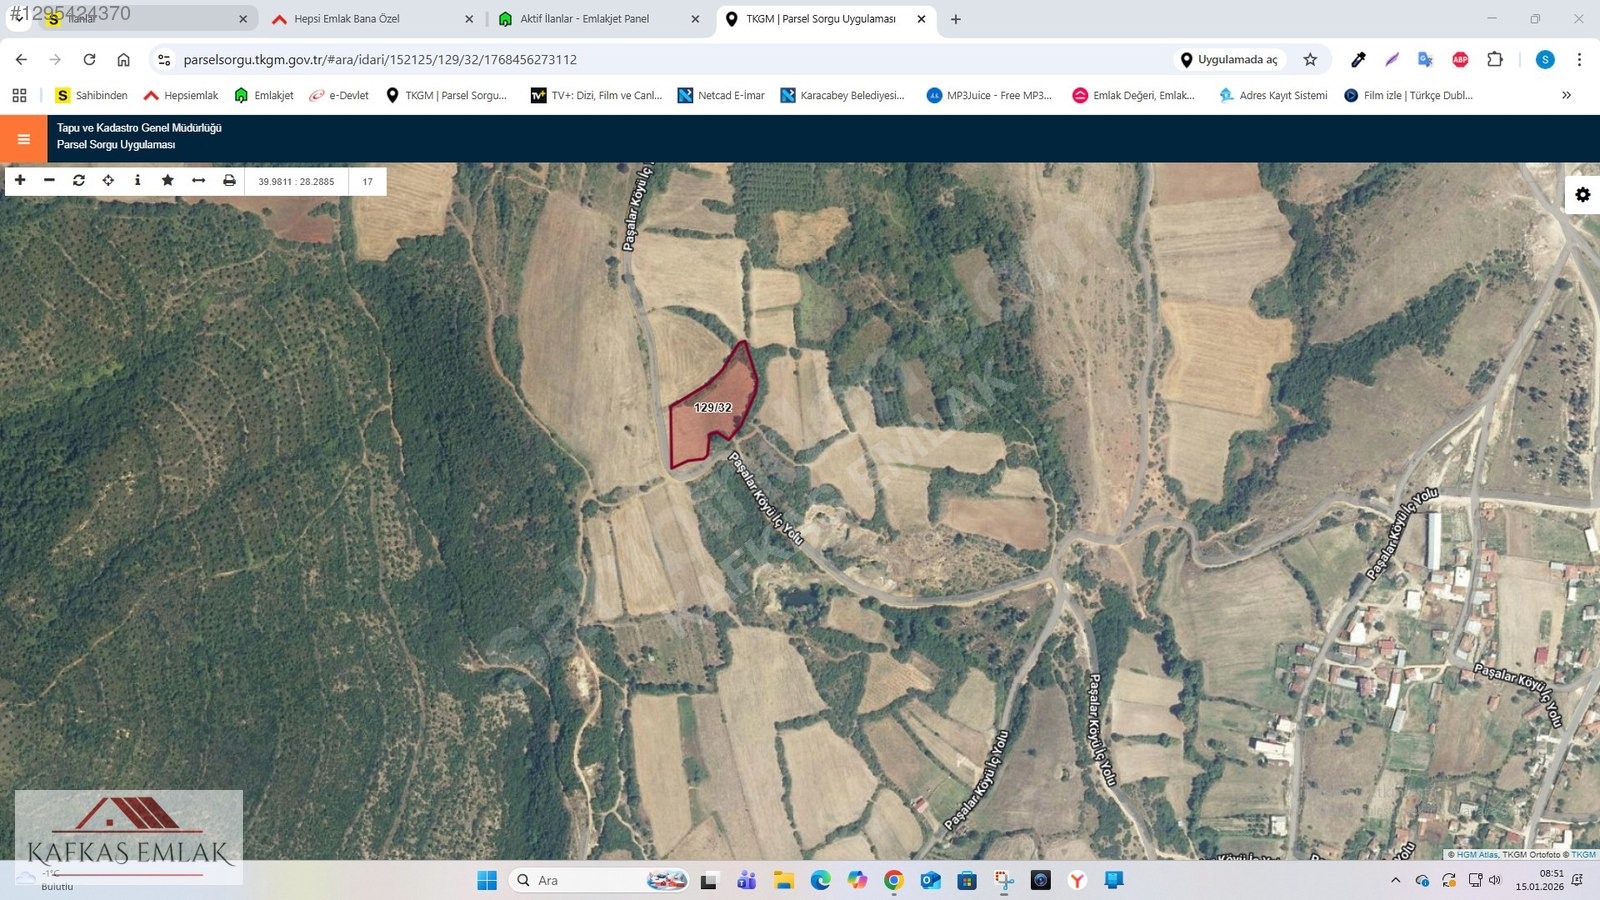1600x900 pixels.
Task: Open Adres Kayıt Sistemi bookmark
Action: 1273,95
